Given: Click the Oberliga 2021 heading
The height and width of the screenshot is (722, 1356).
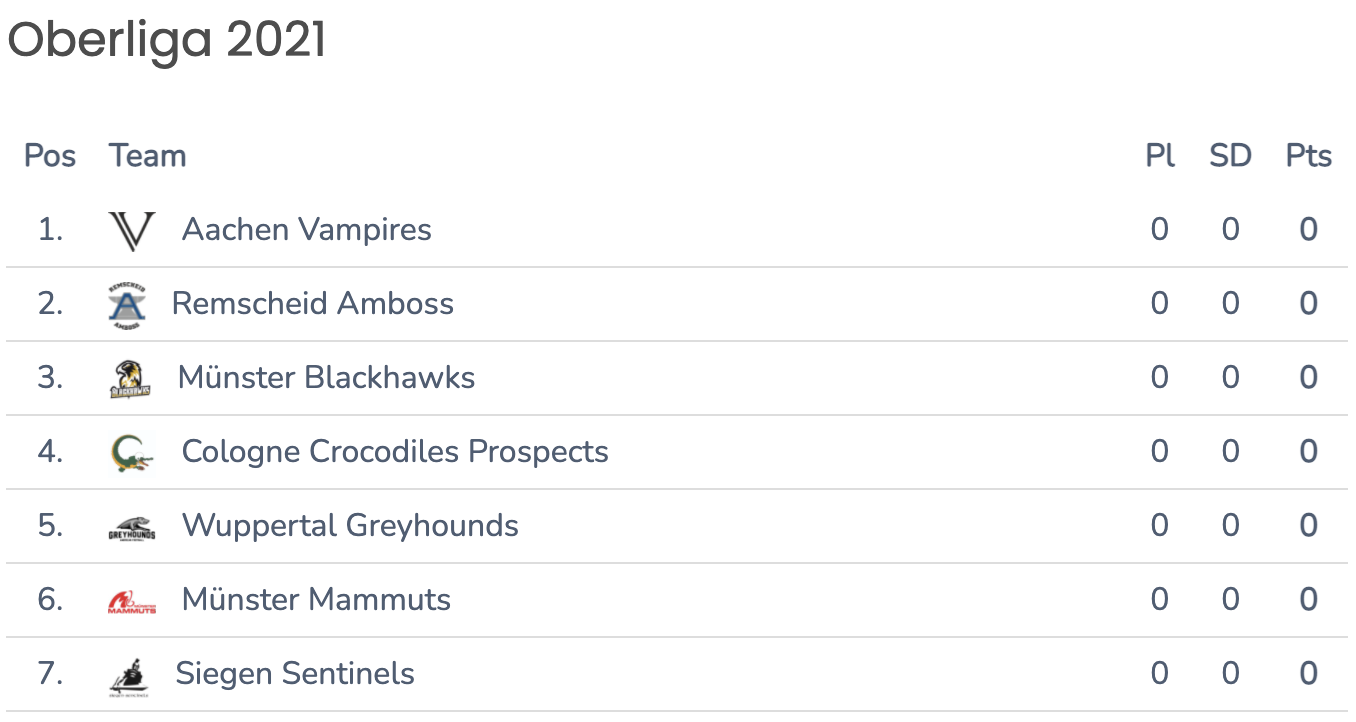Looking at the screenshot, I should click(167, 40).
